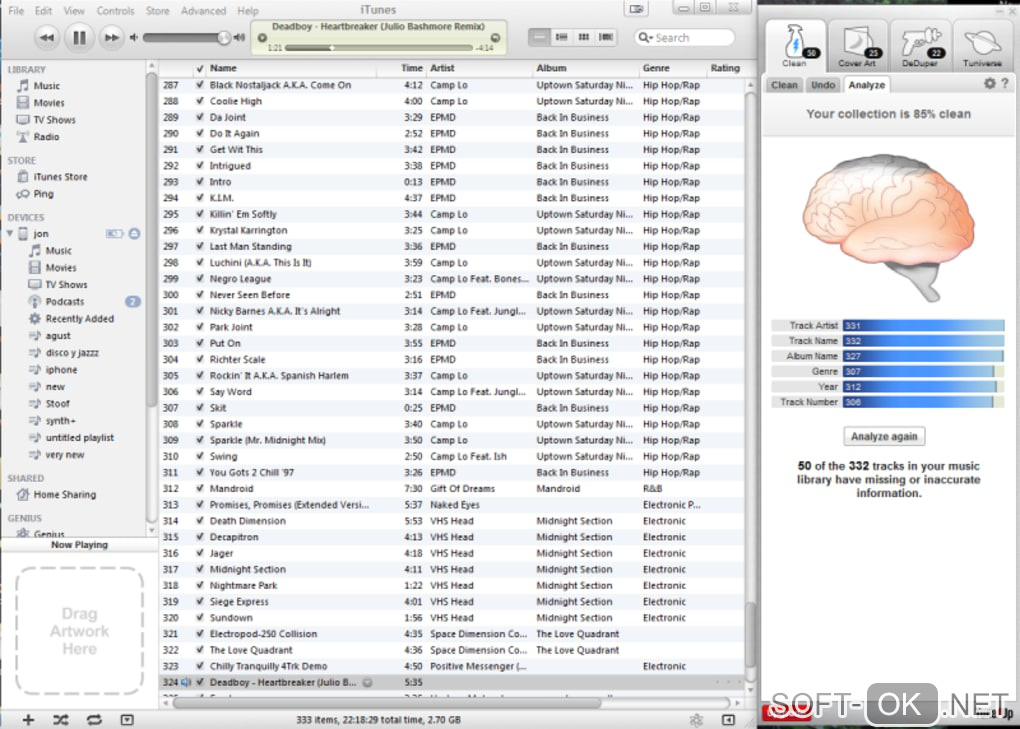This screenshot has height=729, width=1020.
Task: Switch to the TuneUp Clean tab
Action: pyautogui.click(x=784, y=85)
